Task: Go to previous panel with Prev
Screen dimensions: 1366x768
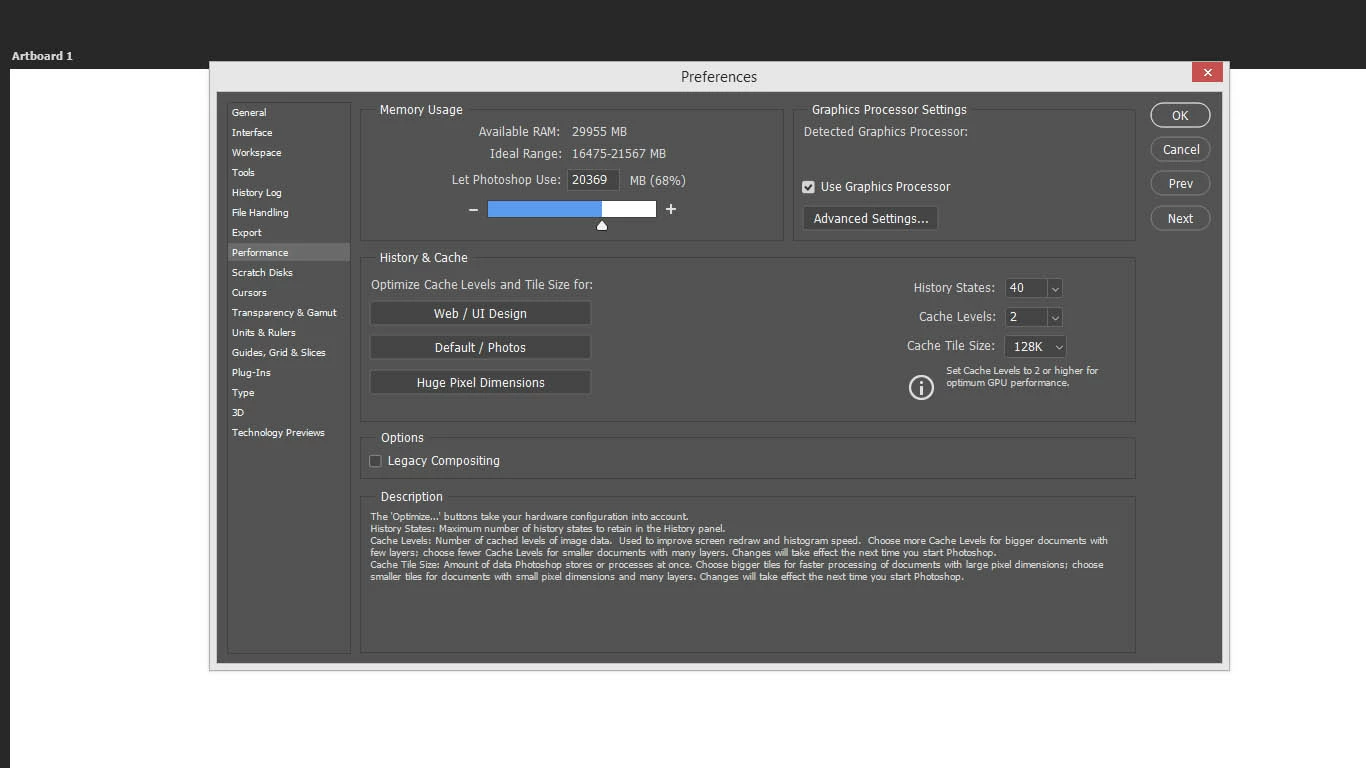Action: click(x=1180, y=184)
